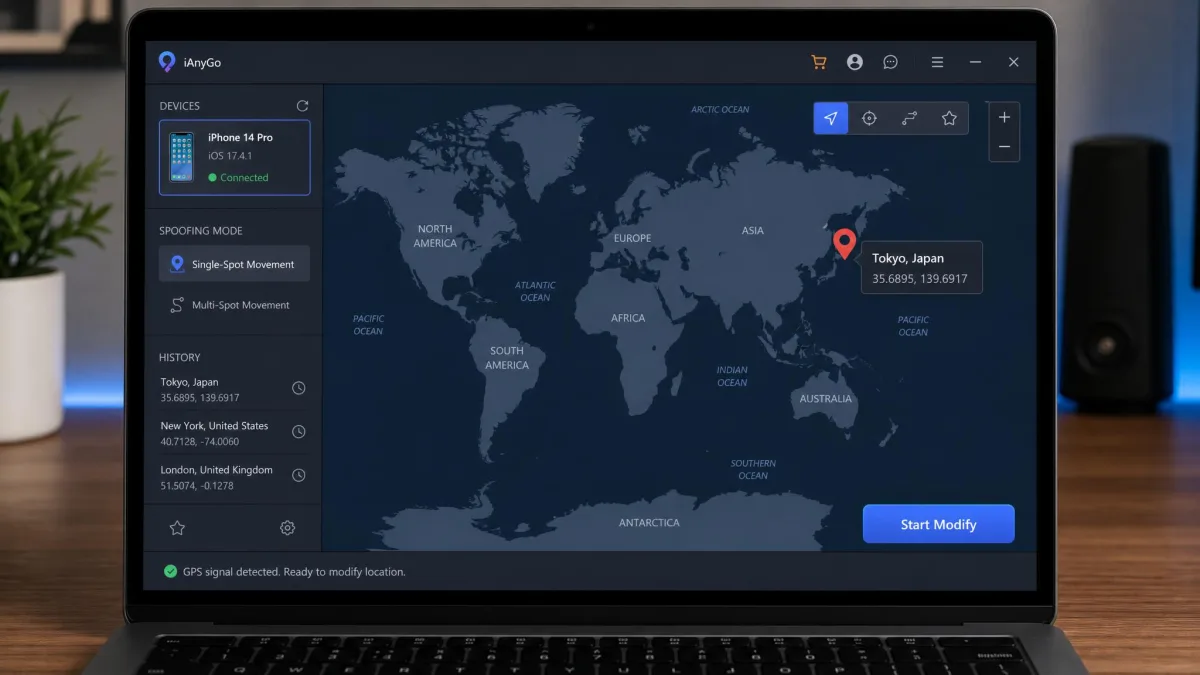The width and height of the screenshot is (1200, 675).
Task: Select the iPhone 14 Pro device card
Action: point(234,157)
